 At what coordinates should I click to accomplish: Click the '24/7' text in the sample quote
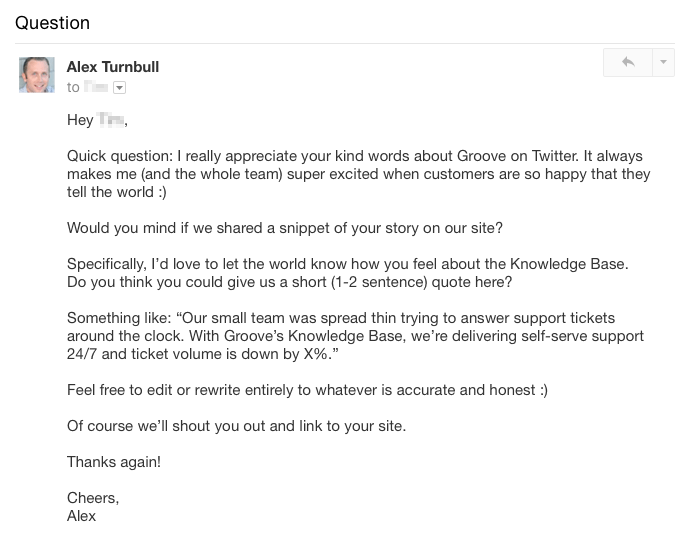[x=83, y=354]
